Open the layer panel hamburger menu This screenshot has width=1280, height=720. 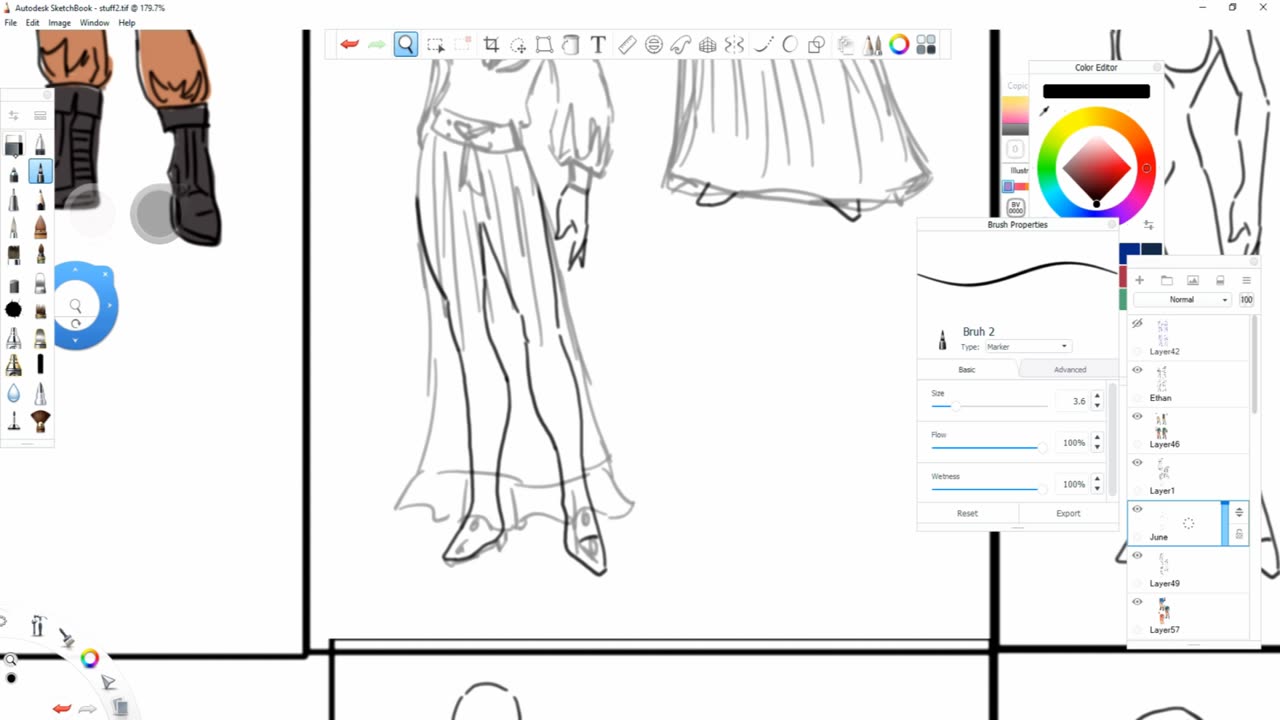(1246, 280)
